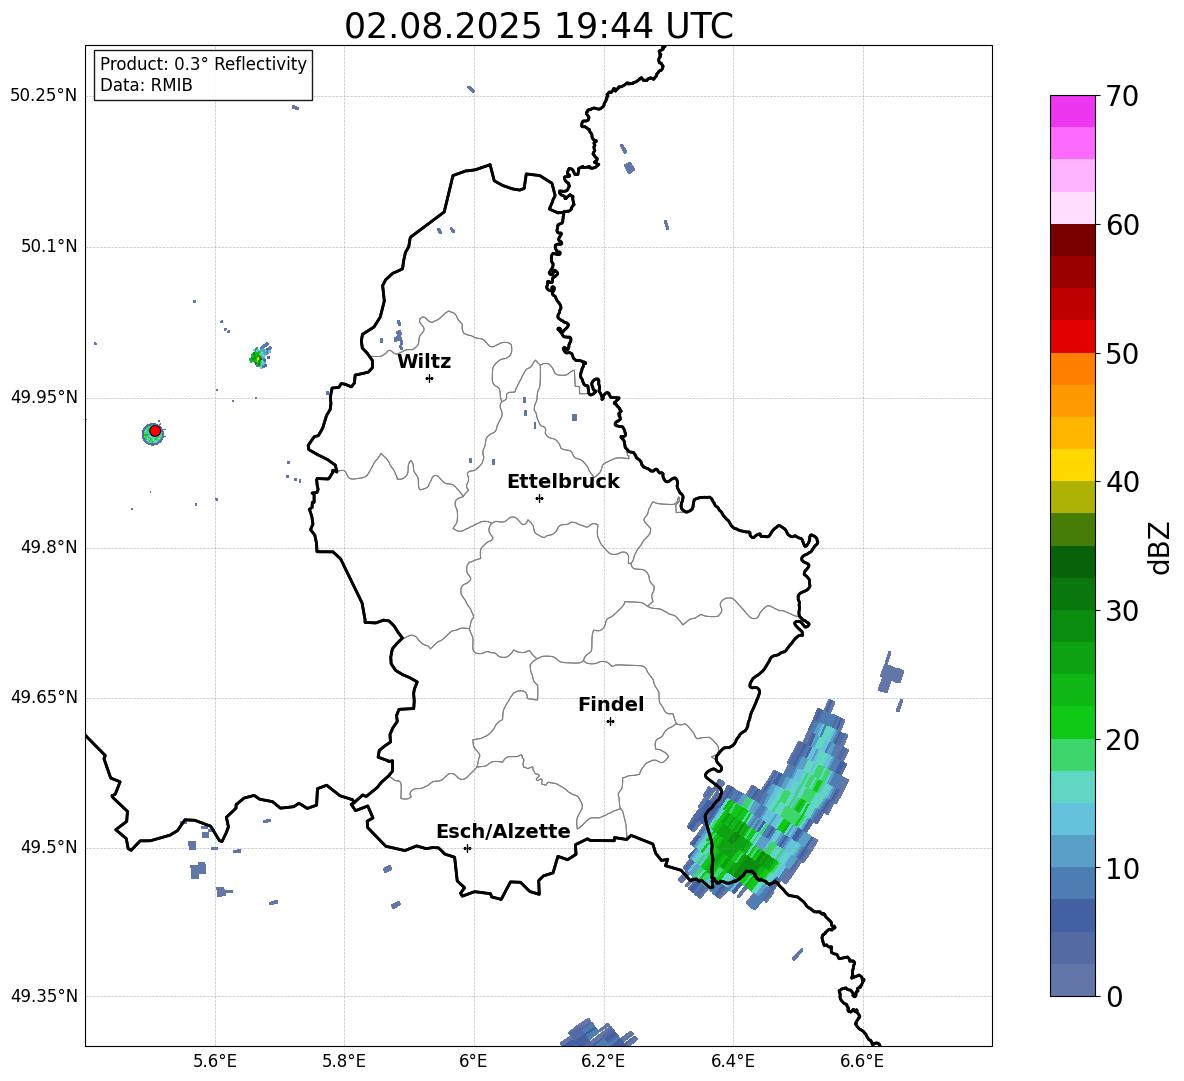Click the Data: RMIB label
Screen dimensions: 1184x1081
(146, 85)
